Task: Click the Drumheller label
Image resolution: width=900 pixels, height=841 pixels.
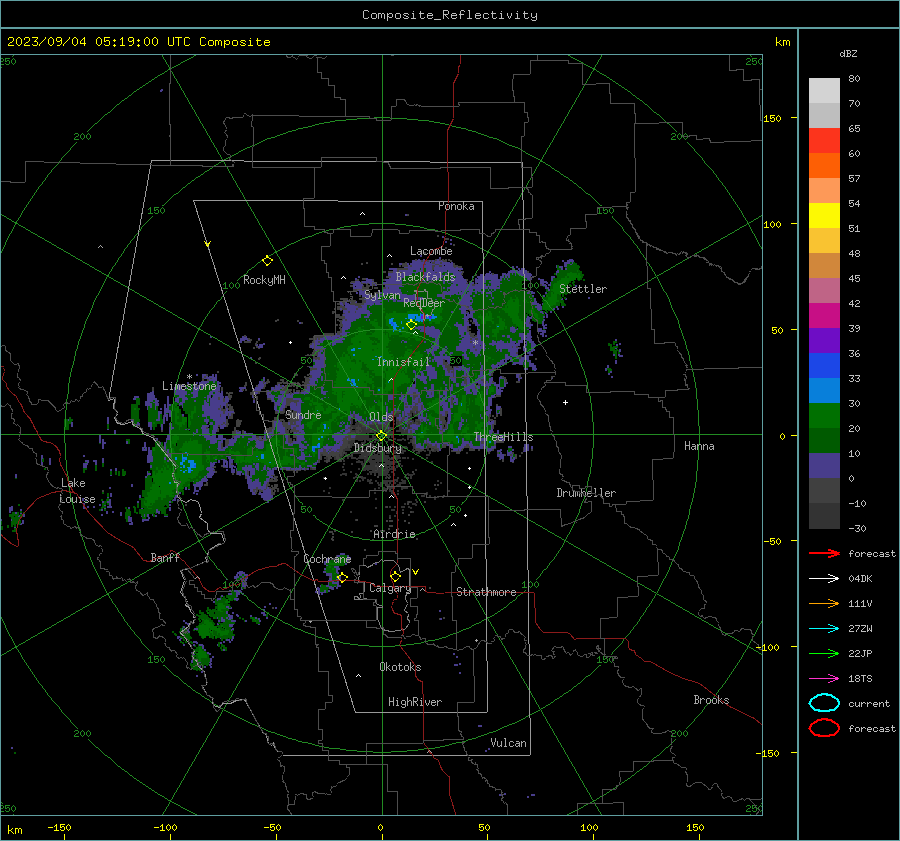Action: click(x=586, y=493)
